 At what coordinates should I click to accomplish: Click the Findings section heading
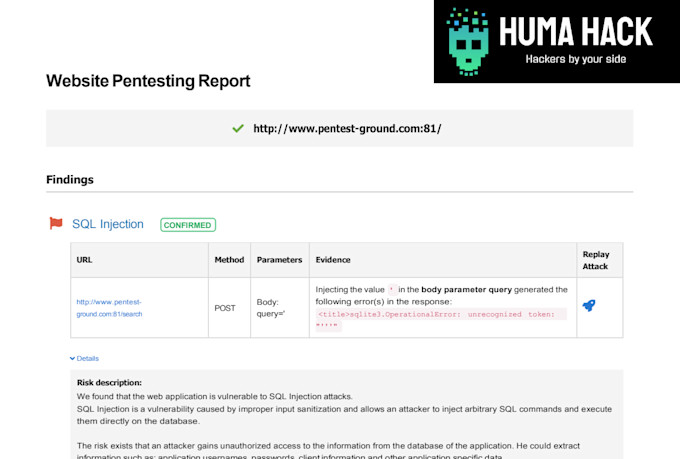(x=70, y=180)
